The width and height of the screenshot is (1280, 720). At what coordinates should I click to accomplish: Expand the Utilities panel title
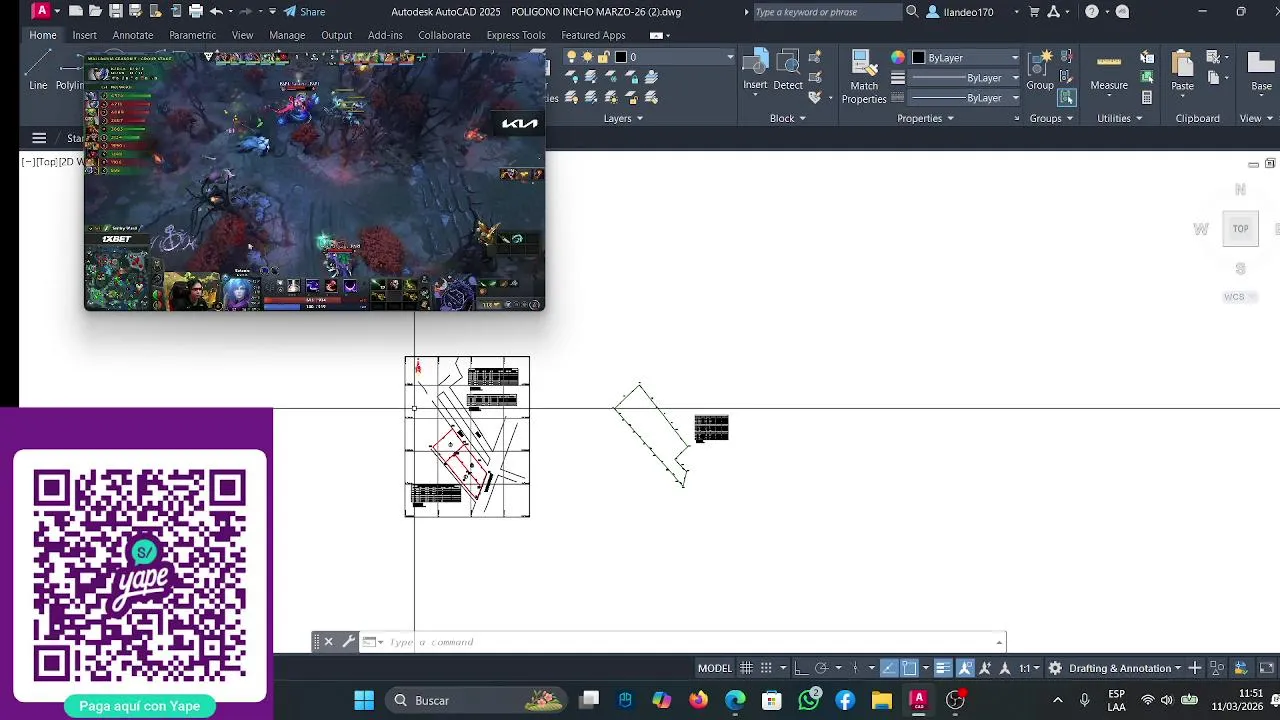point(1119,118)
